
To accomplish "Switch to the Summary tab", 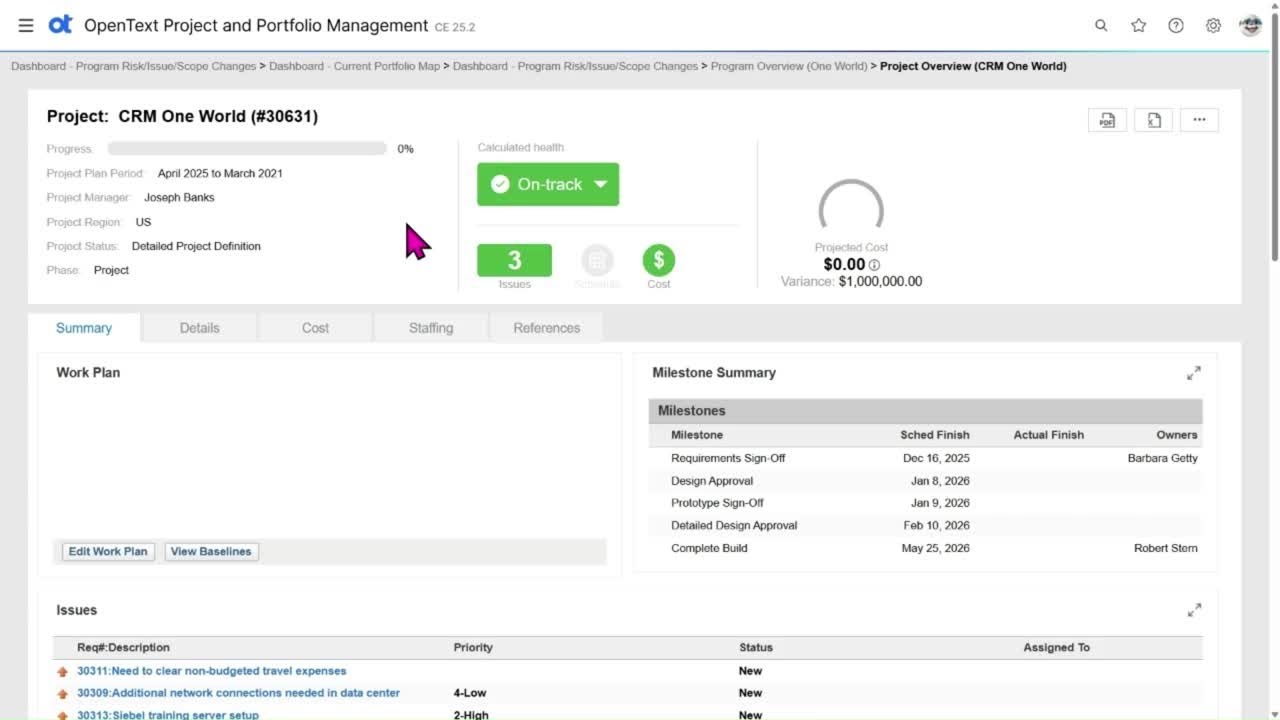I will pos(84,328).
